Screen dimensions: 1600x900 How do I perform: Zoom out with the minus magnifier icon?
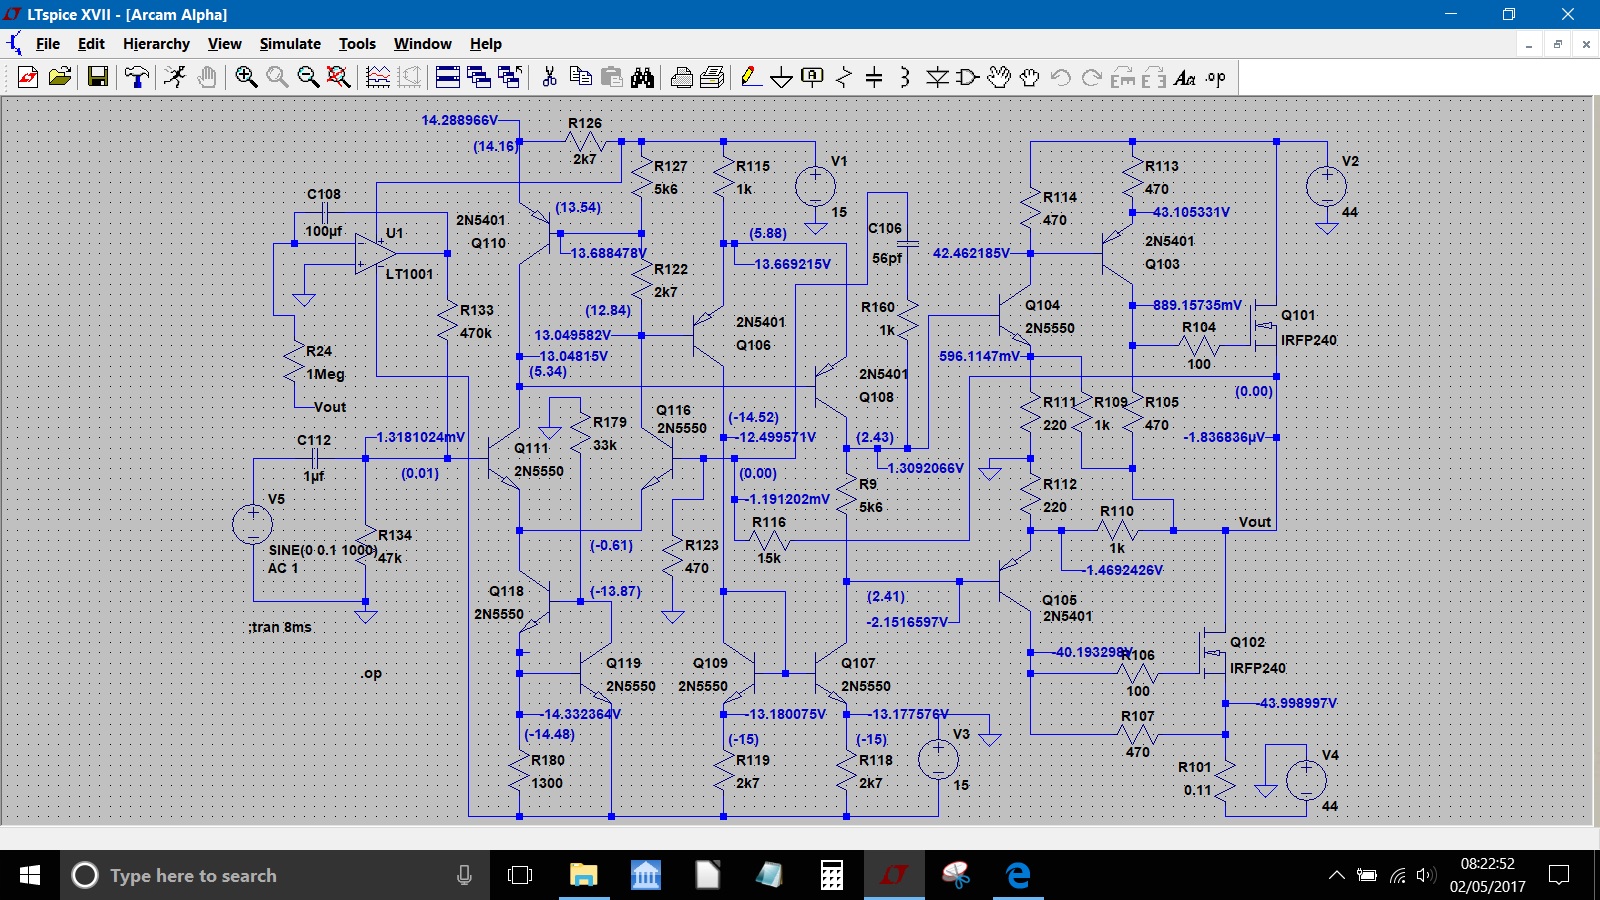[x=308, y=78]
